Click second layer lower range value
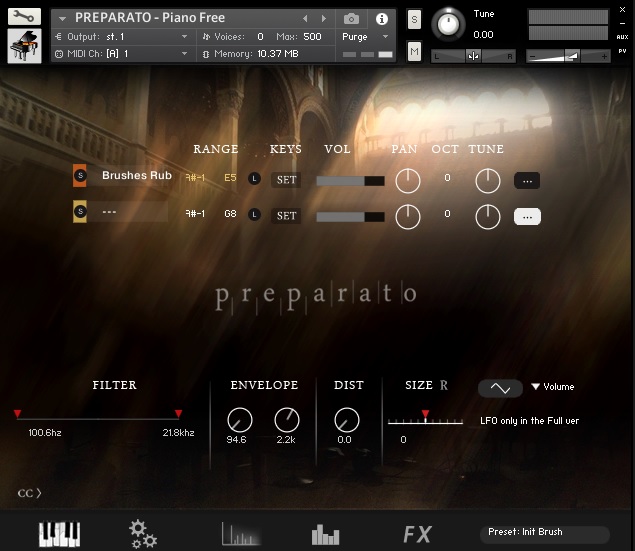 [195, 214]
